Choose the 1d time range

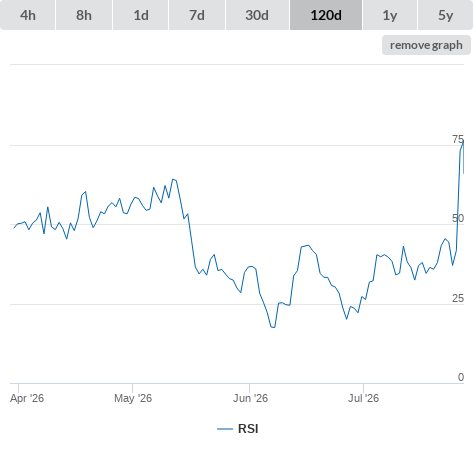(141, 15)
